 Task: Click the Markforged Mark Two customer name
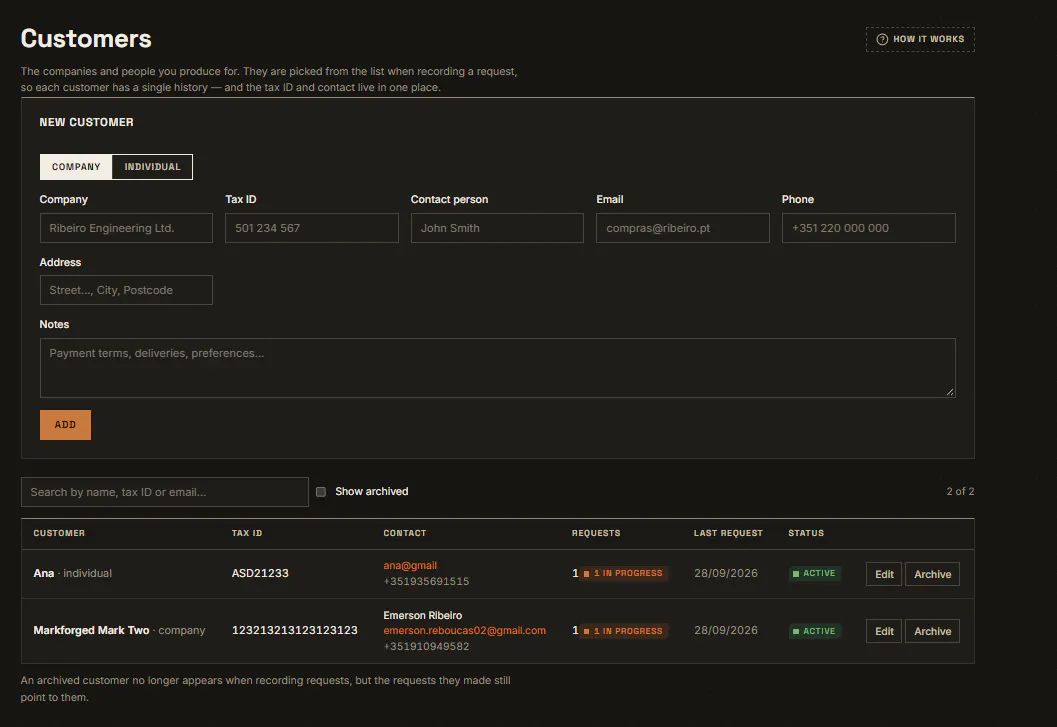pyautogui.click(x=91, y=631)
